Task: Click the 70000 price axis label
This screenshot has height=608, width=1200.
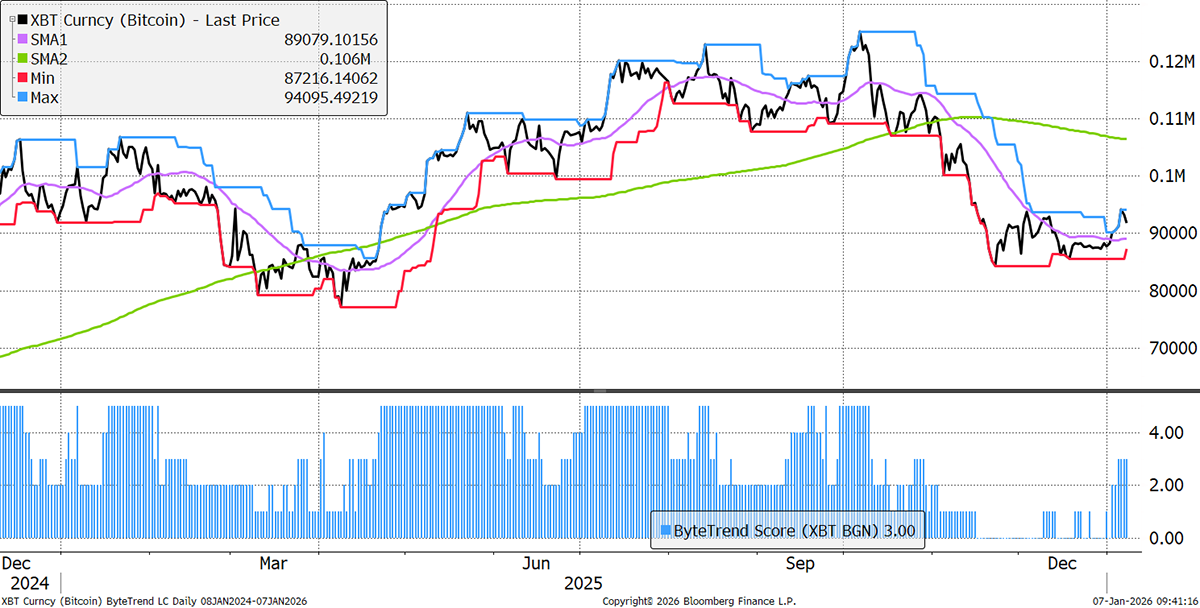Action: [1160, 349]
